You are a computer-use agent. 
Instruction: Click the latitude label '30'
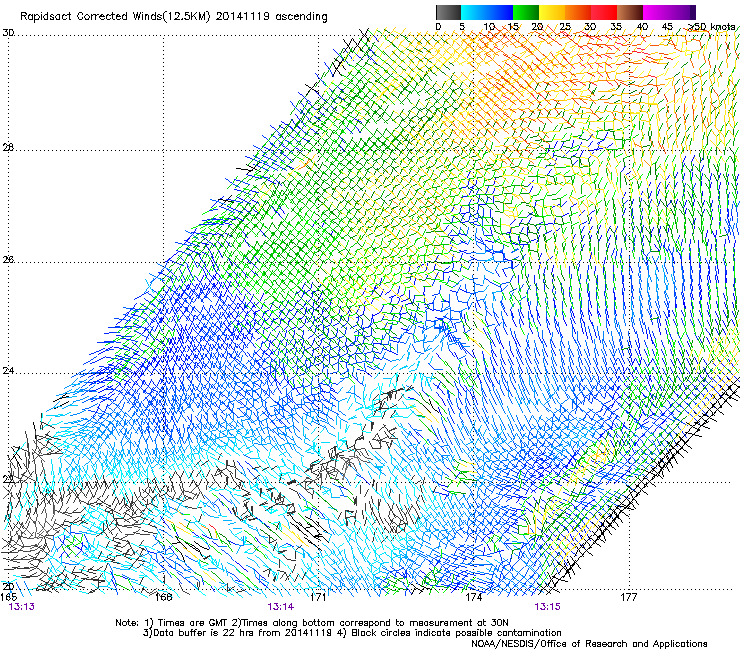click(x=8, y=33)
